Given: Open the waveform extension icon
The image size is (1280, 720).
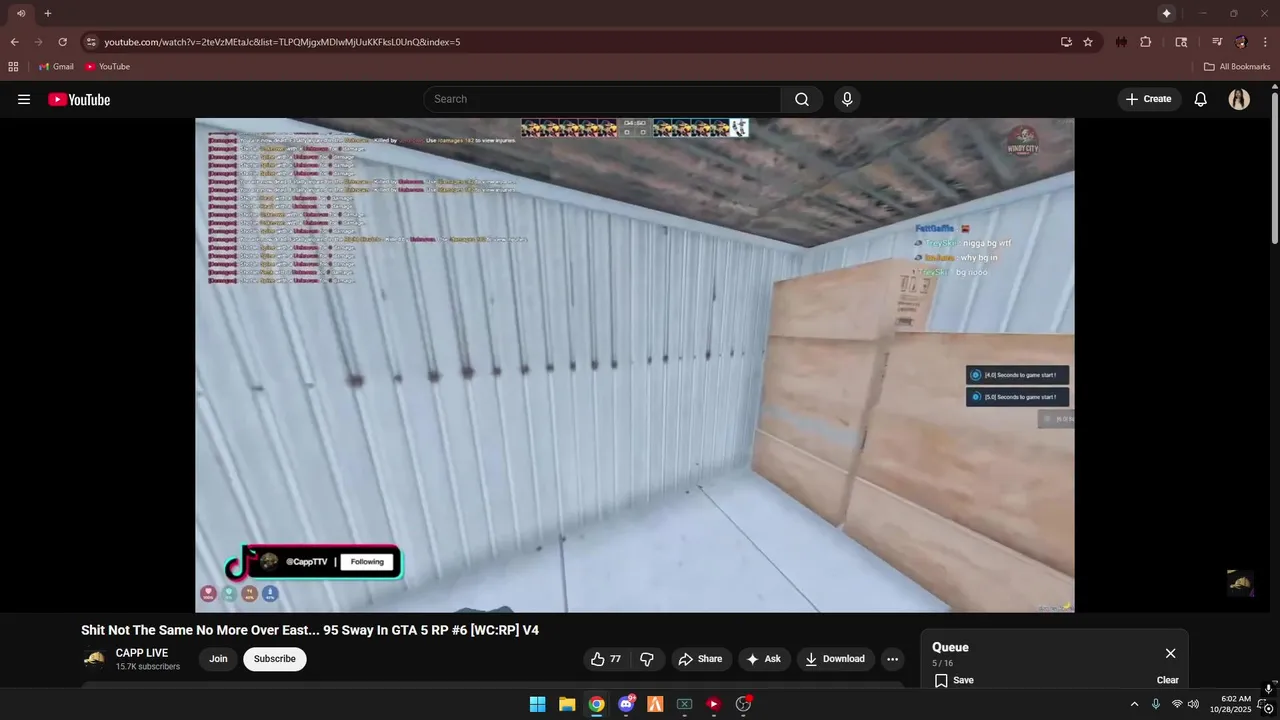Looking at the screenshot, I should (x=1121, y=42).
